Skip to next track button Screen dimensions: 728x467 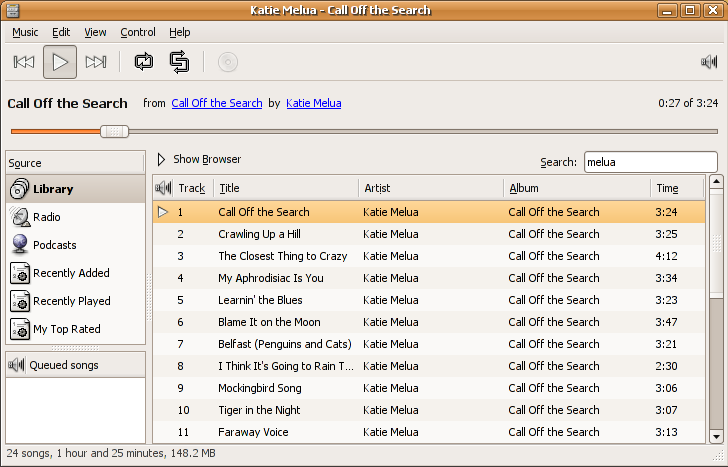tap(96, 62)
